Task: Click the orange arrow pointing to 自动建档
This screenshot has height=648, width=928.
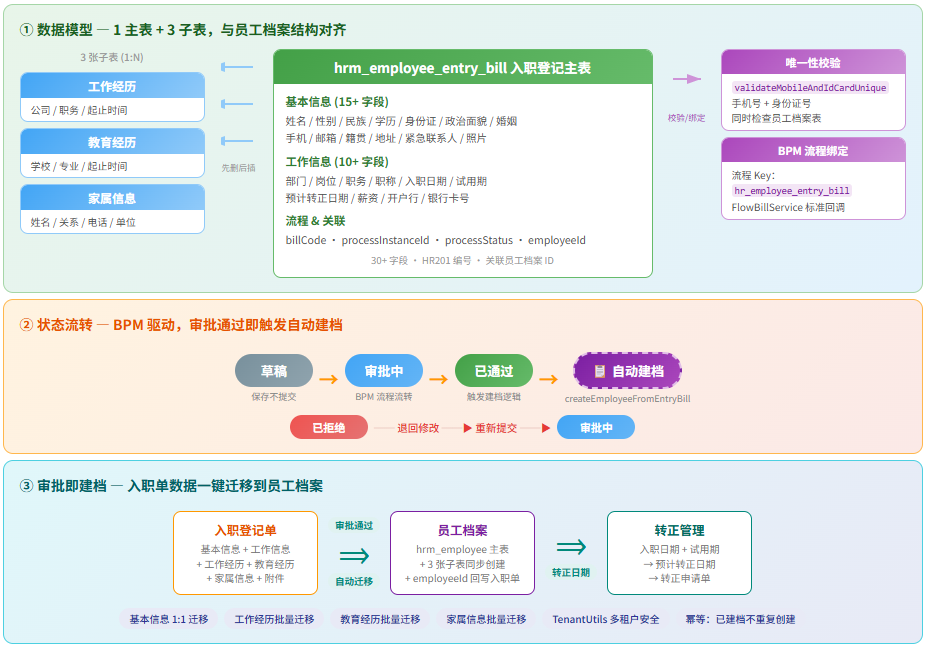Action: point(548,379)
